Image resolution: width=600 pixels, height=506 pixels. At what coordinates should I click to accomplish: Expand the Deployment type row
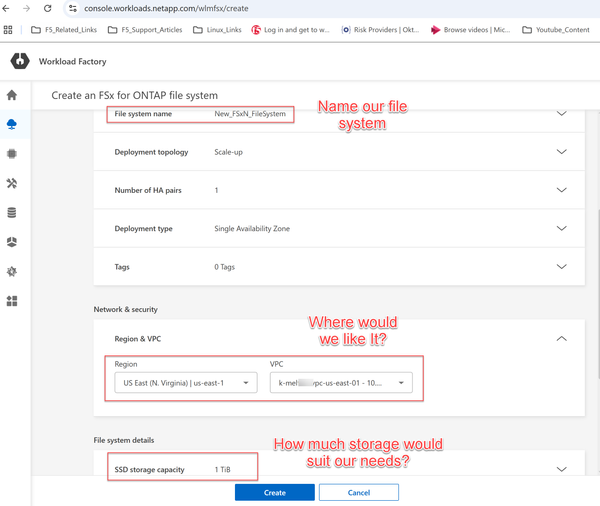coord(561,229)
